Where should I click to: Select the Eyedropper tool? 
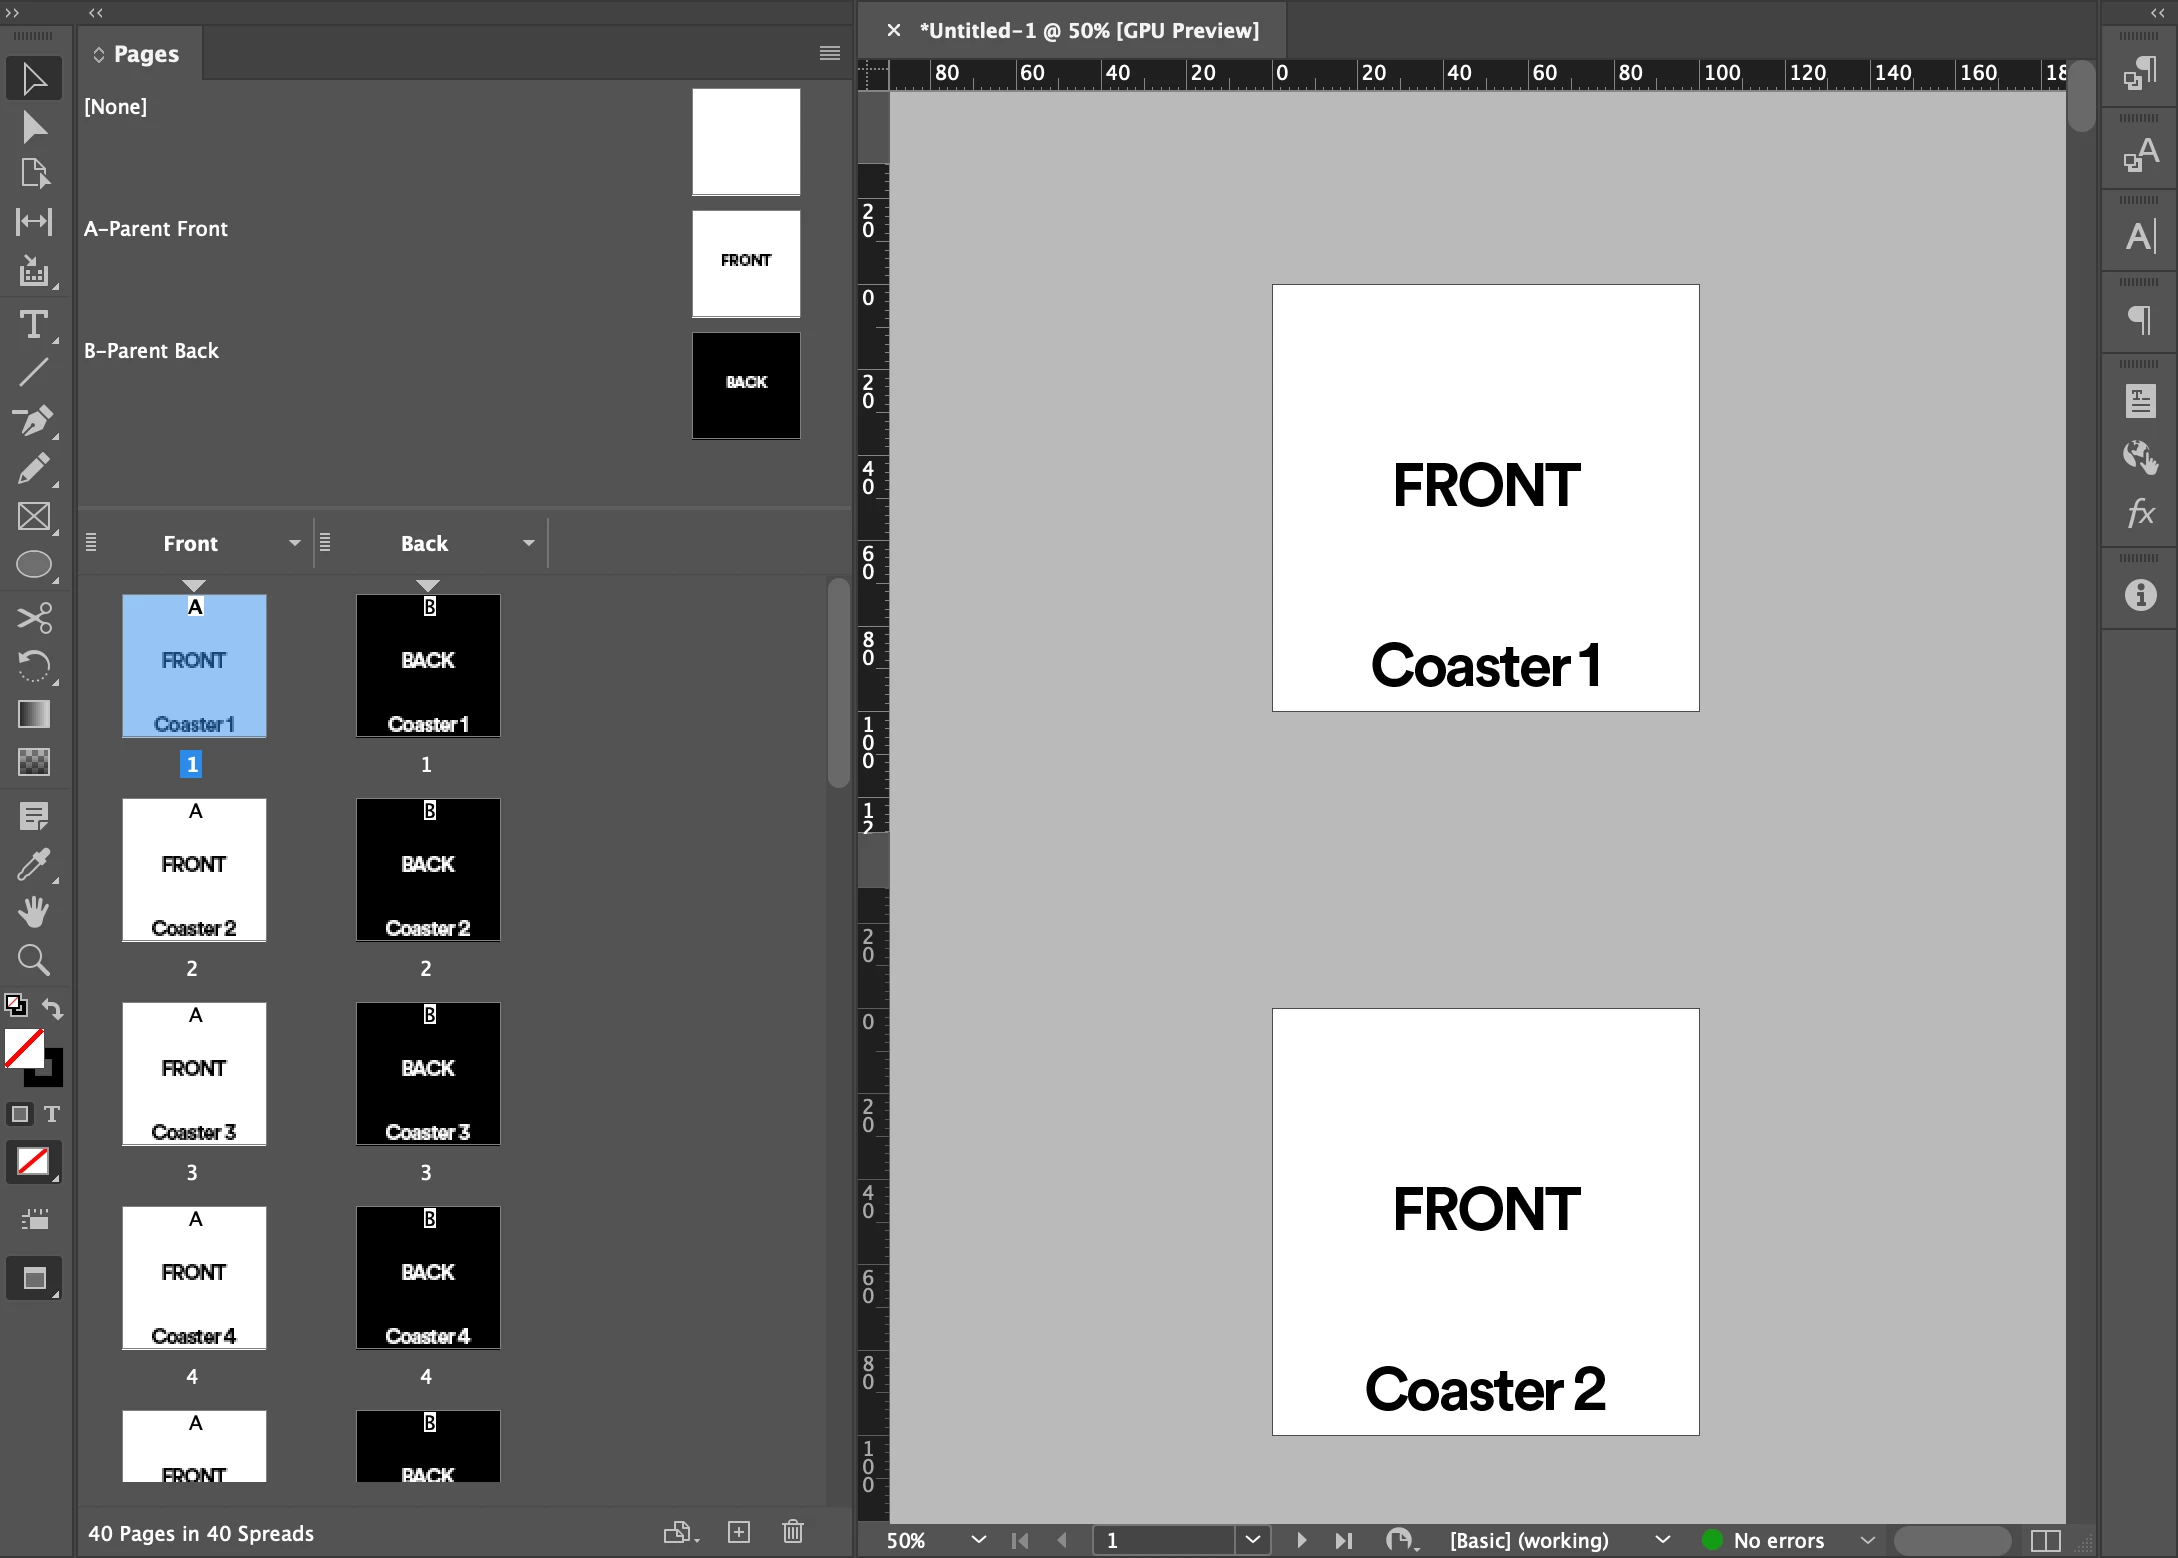[33, 863]
